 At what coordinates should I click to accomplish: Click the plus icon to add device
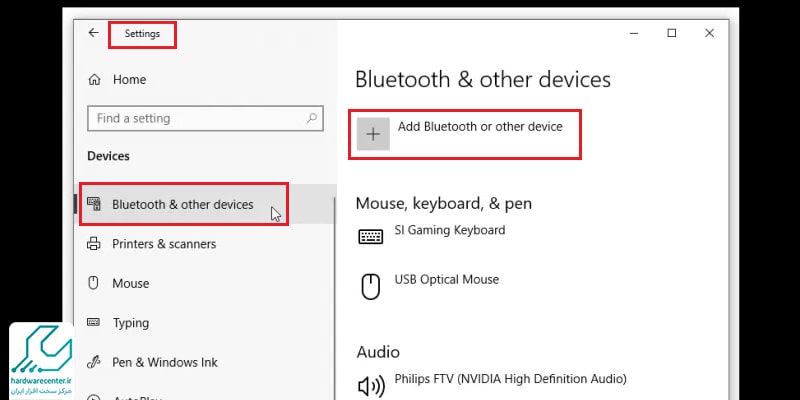[373, 134]
